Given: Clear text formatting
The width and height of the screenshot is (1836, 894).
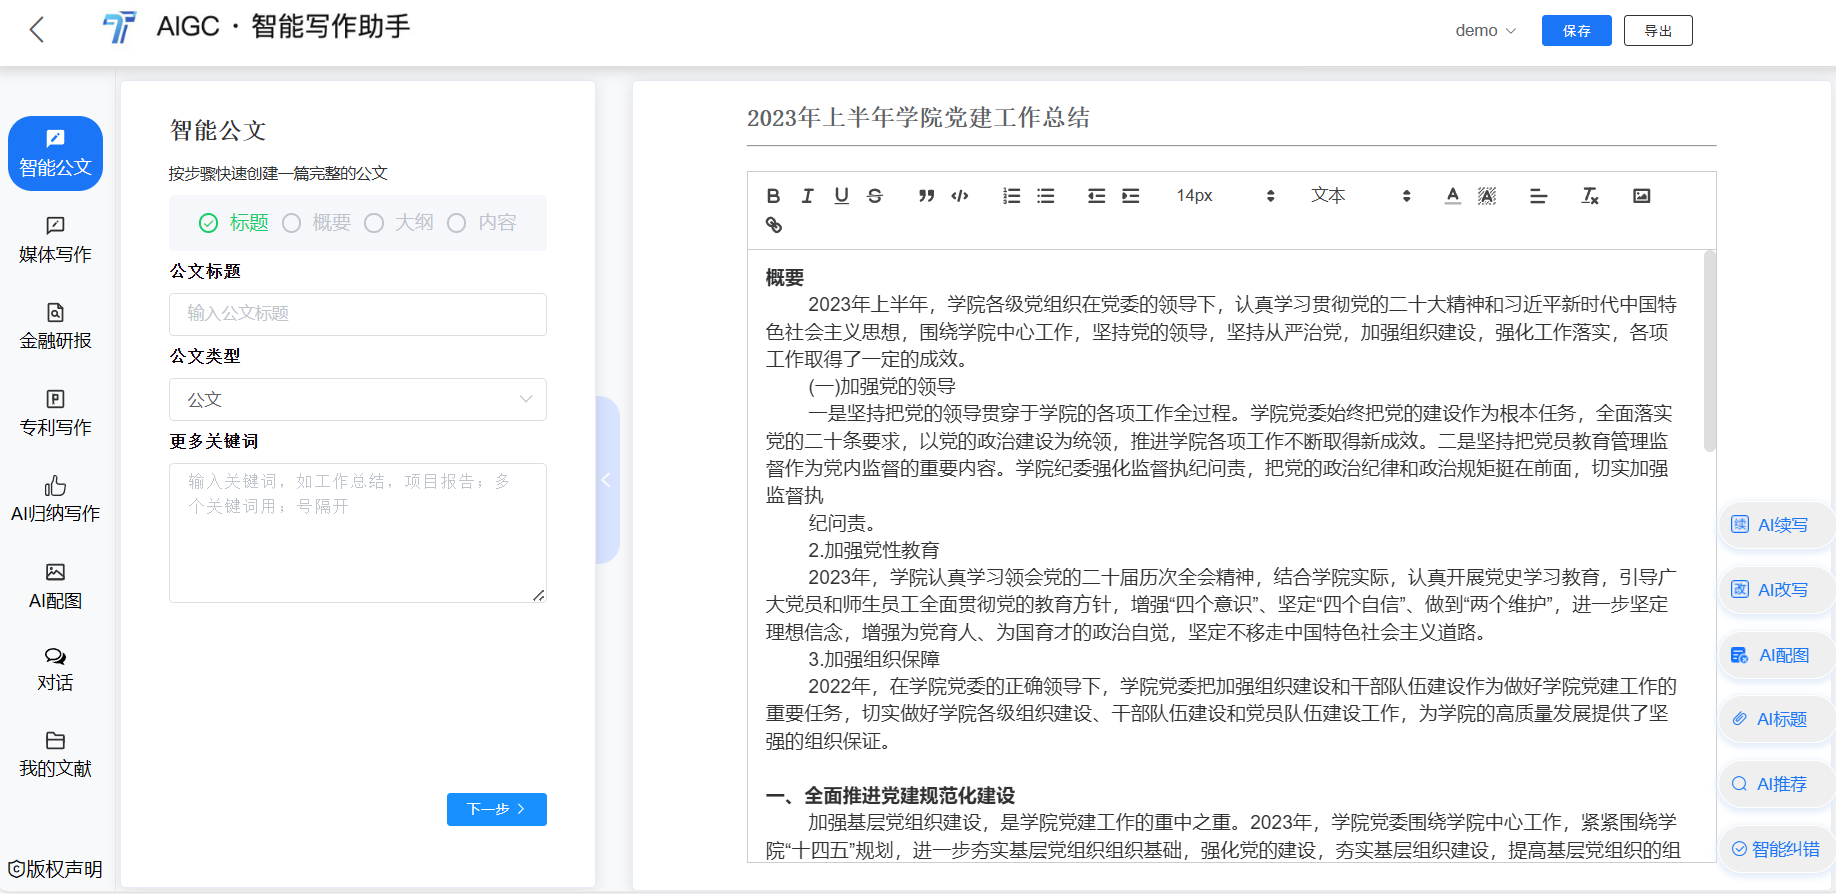Looking at the screenshot, I should click(x=1590, y=196).
